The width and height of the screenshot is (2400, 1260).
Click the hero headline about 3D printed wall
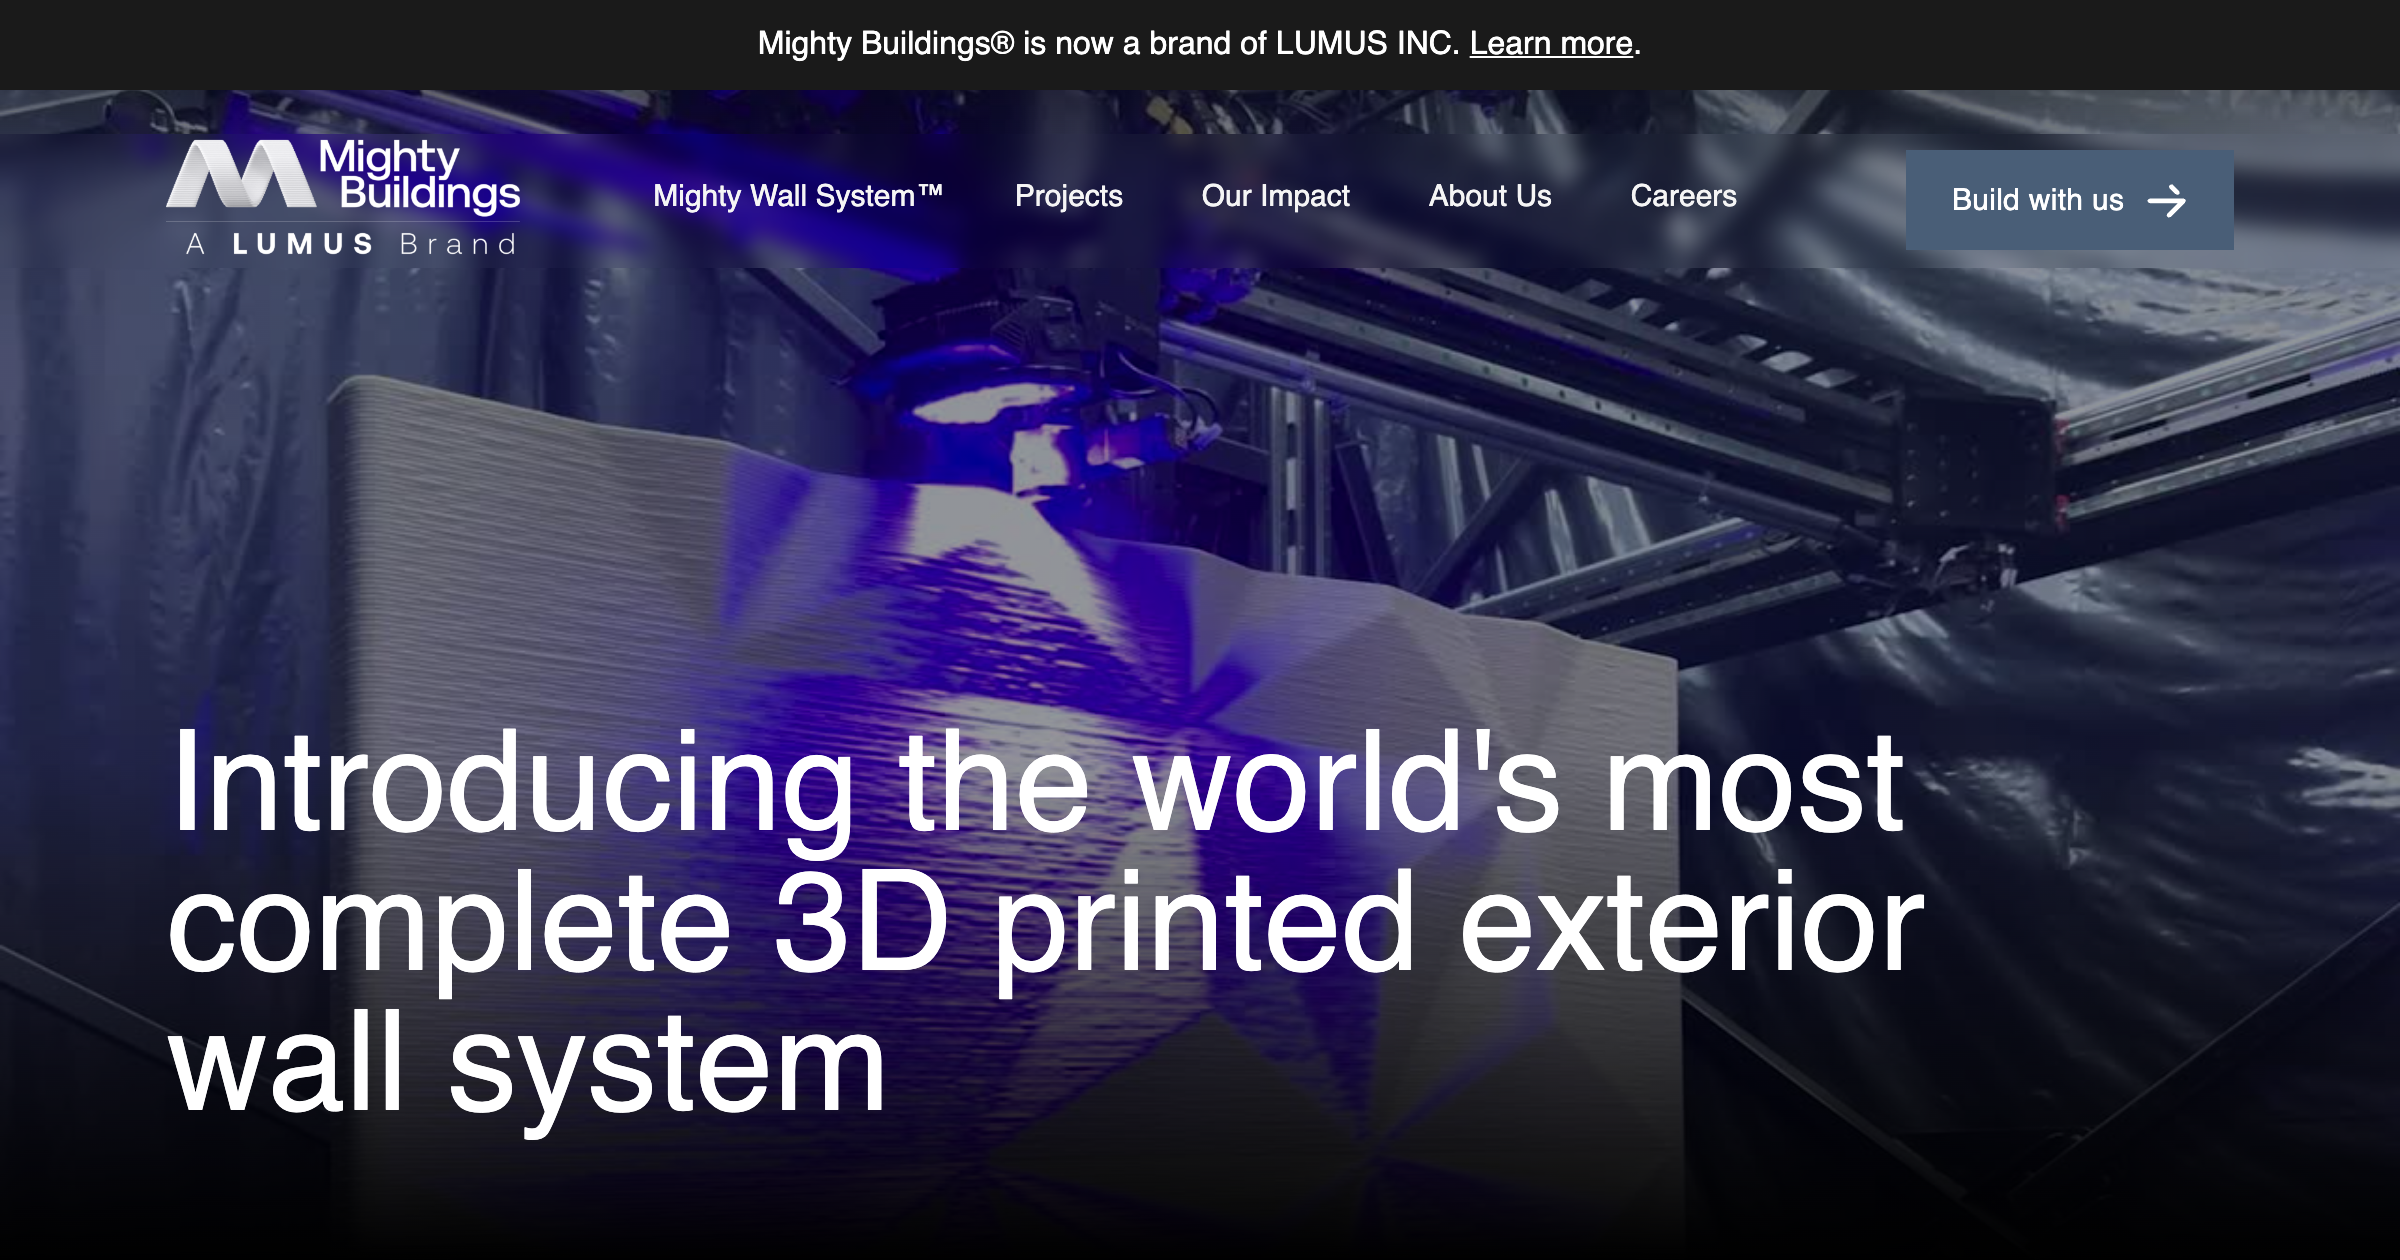1045,920
